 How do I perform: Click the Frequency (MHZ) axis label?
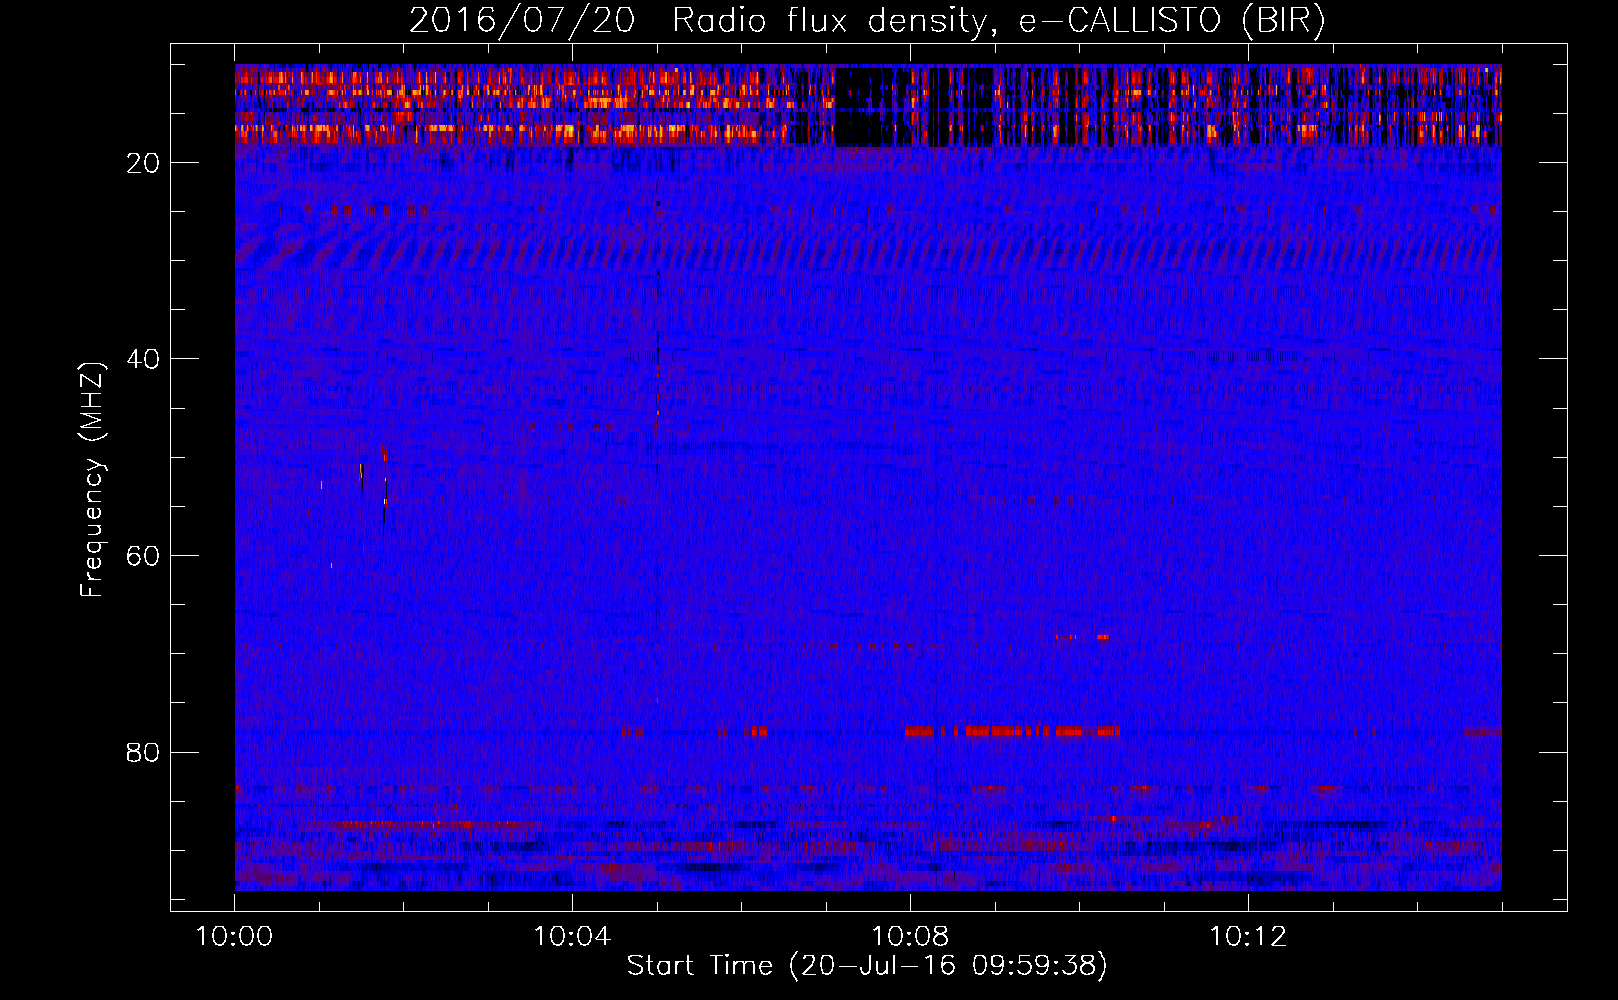pos(92,480)
